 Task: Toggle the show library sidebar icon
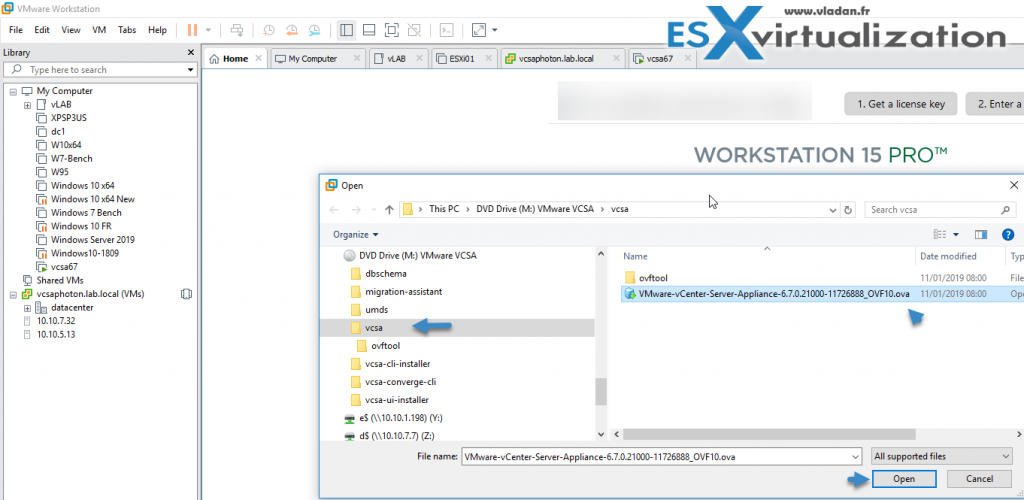coord(345,30)
